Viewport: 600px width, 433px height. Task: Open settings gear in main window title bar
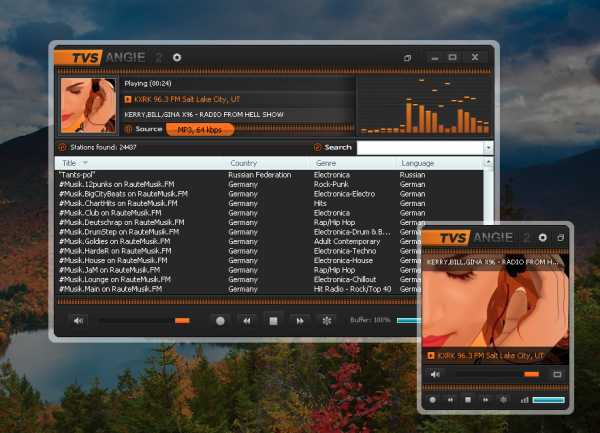[x=177, y=57]
